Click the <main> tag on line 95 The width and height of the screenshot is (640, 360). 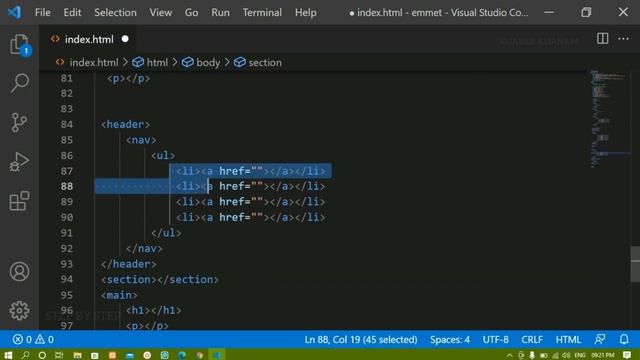pos(119,295)
